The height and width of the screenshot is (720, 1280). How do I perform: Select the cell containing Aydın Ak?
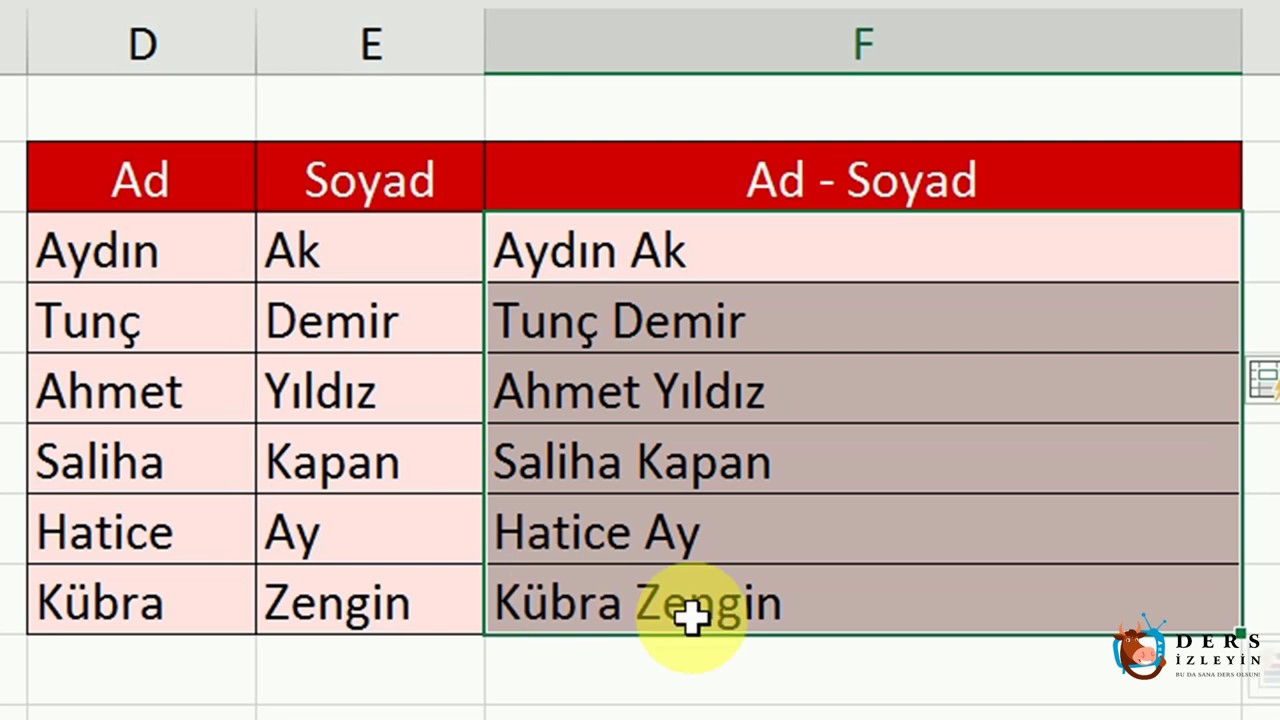pyautogui.click(x=863, y=247)
